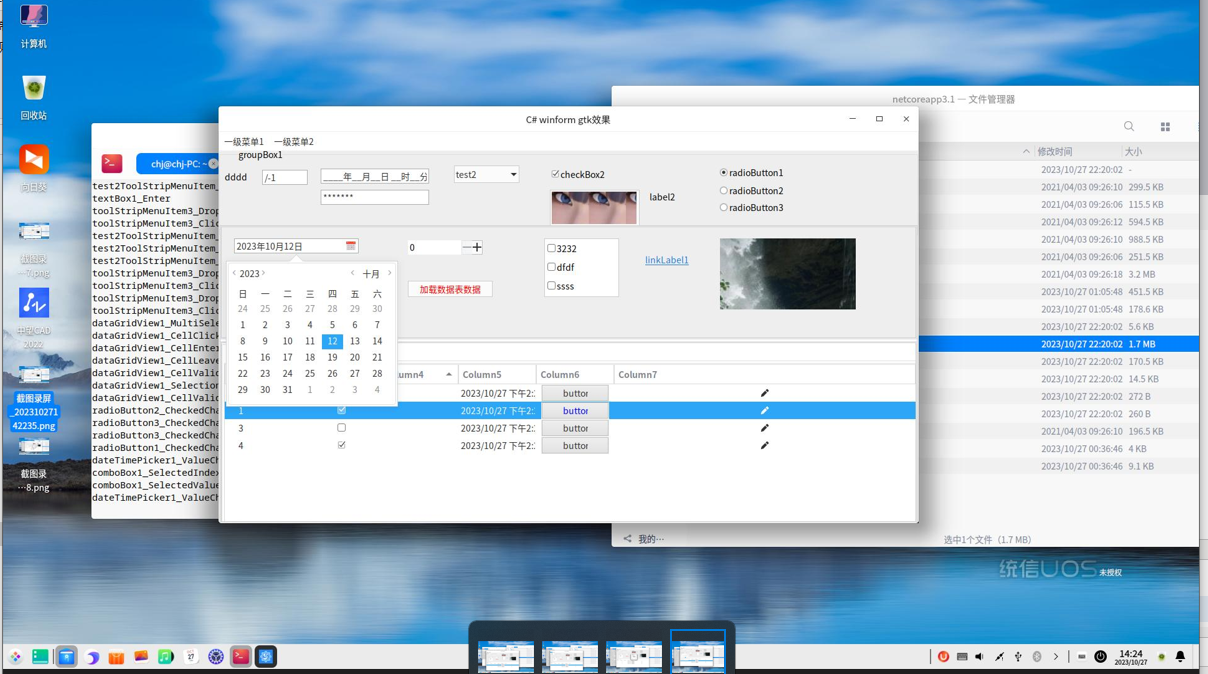Click the 加载数据表数据 button
This screenshot has width=1208, height=674.
pyautogui.click(x=450, y=289)
